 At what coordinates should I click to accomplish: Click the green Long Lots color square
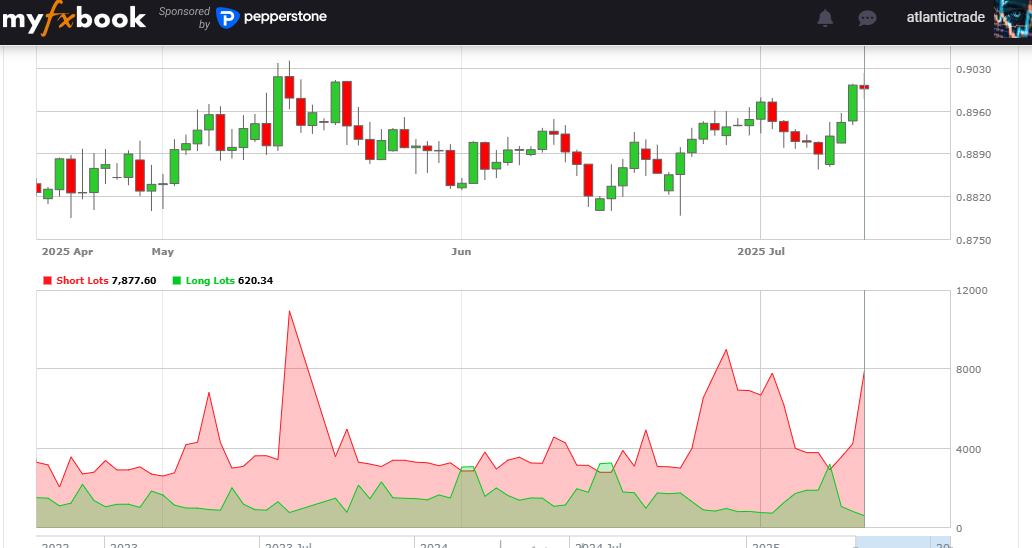(x=176, y=280)
